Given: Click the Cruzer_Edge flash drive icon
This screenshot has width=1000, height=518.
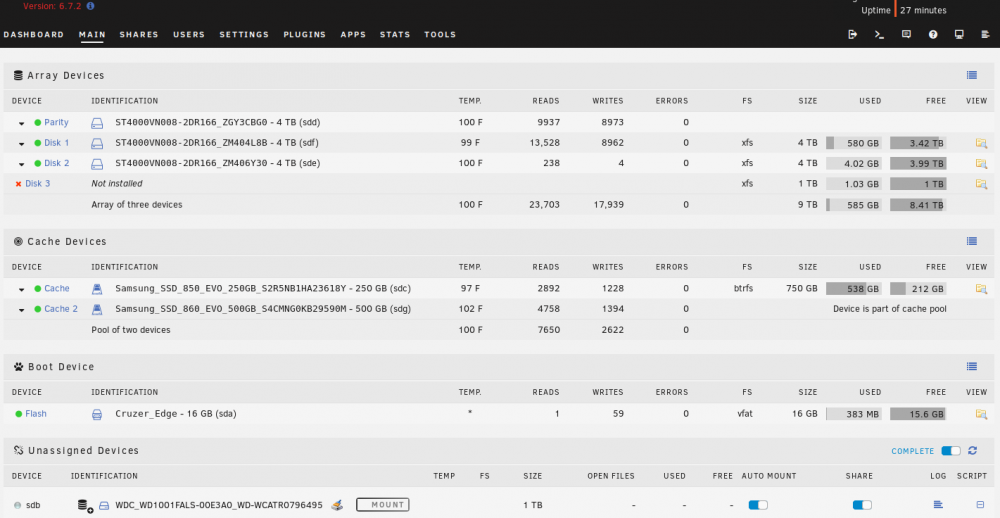Looking at the screenshot, I should click(97, 414).
